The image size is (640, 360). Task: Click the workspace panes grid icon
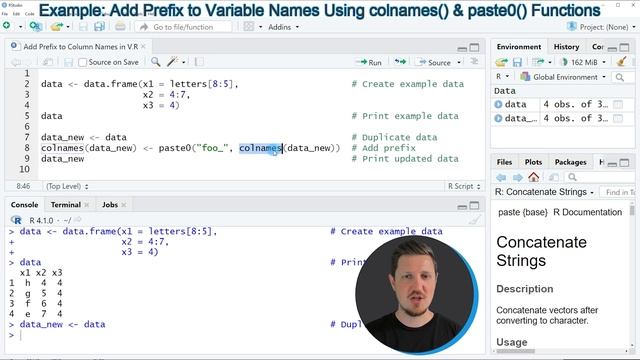point(249,27)
